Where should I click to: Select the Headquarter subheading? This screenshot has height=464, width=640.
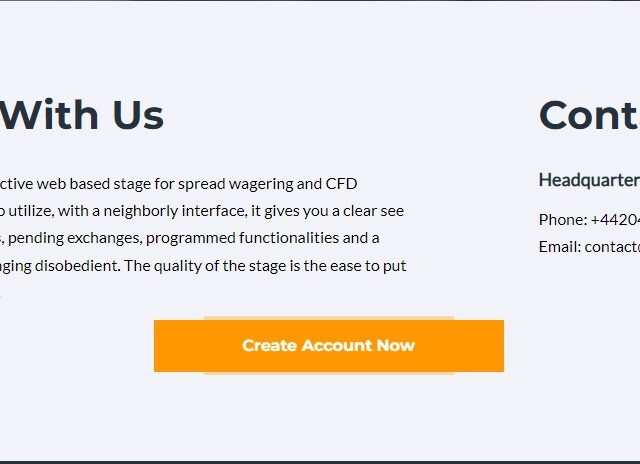[588, 180]
